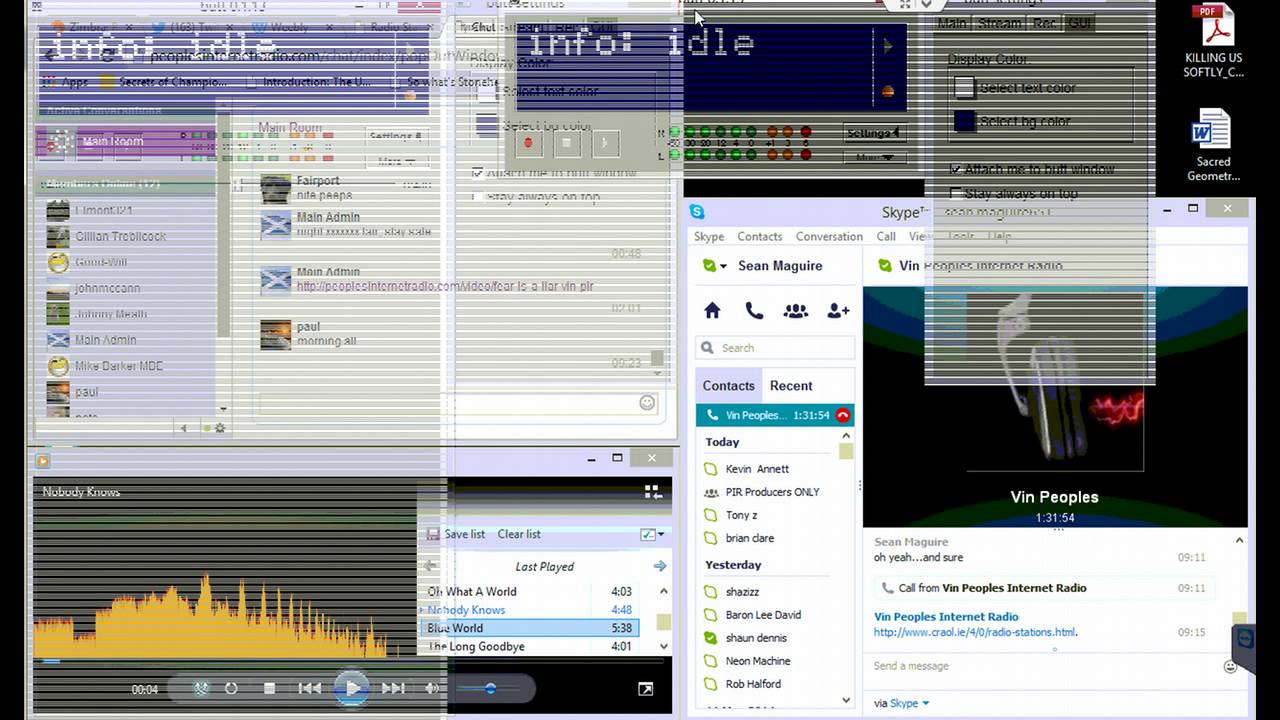Go to next playlist with blue arrow
Screen dimensions: 1280x720
pyautogui.click(x=660, y=566)
